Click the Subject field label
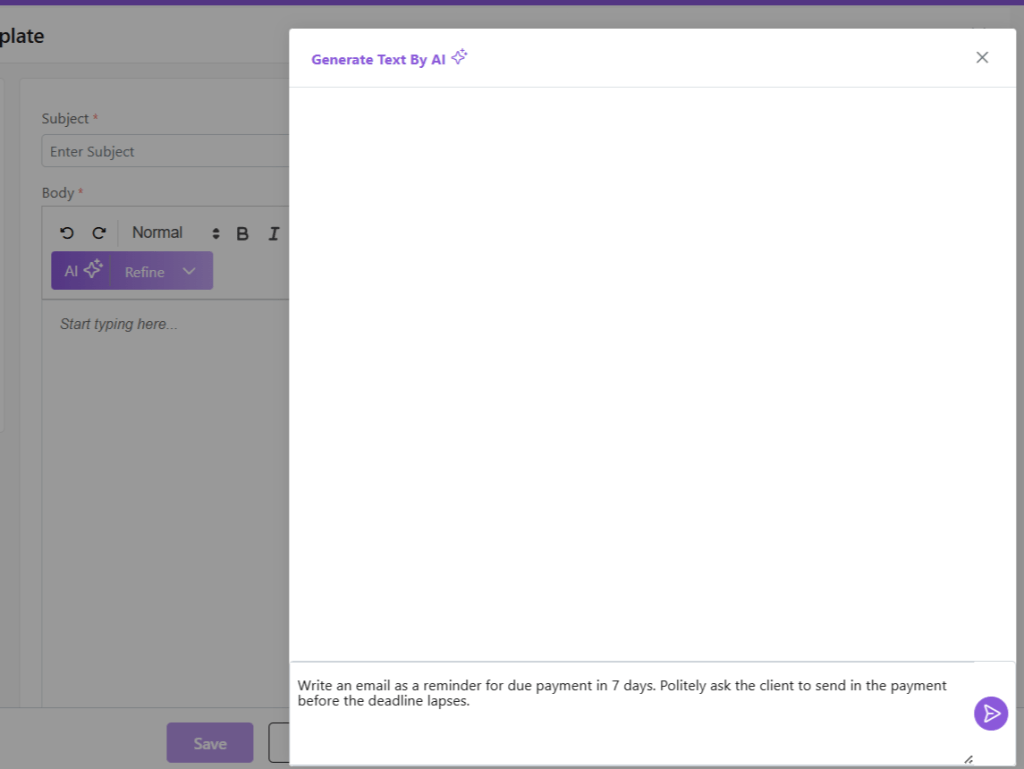 pos(65,118)
